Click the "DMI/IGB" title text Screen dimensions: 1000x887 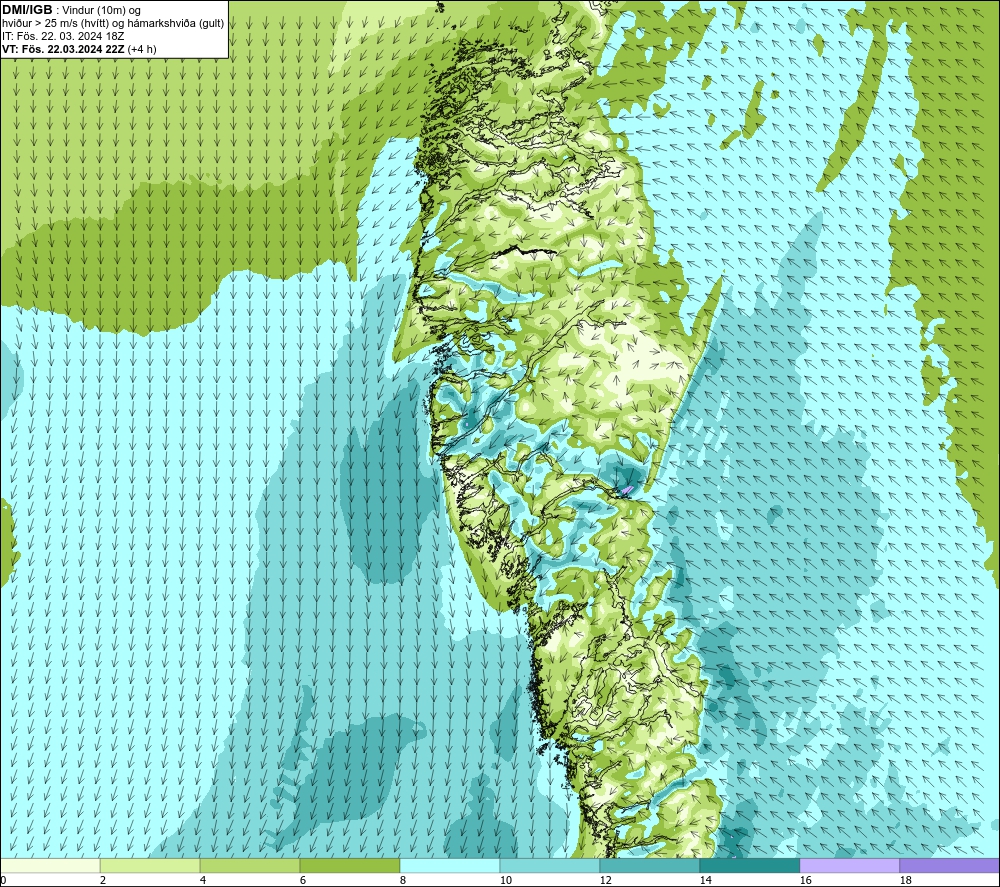click(x=27, y=10)
